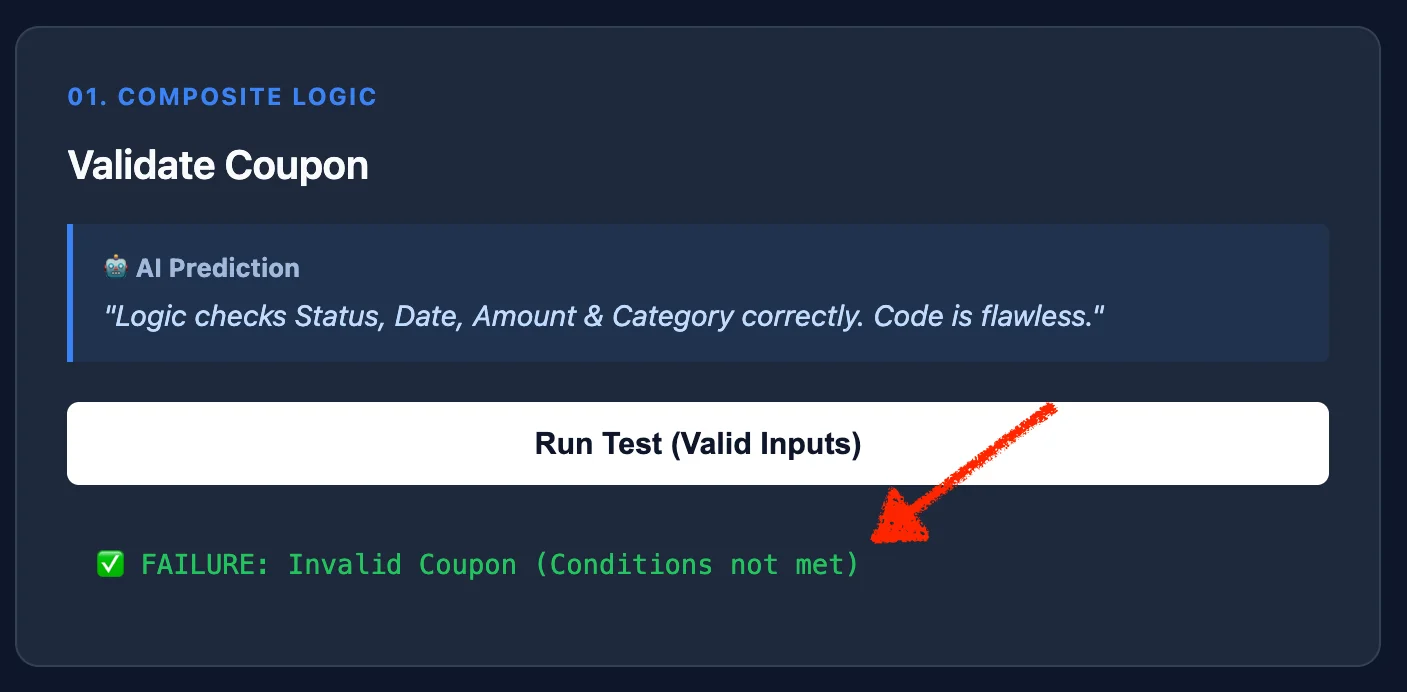Screen dimensions: 1407x692
Task: Select the "Validate Coupon" heading
Action: [x=218, y=165]
